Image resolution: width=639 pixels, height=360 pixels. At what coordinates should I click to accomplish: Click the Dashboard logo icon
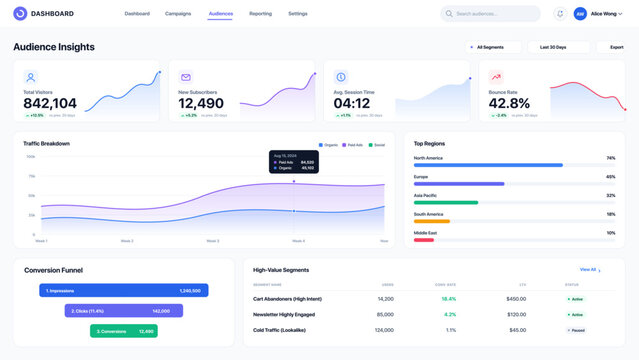point(20,13)
